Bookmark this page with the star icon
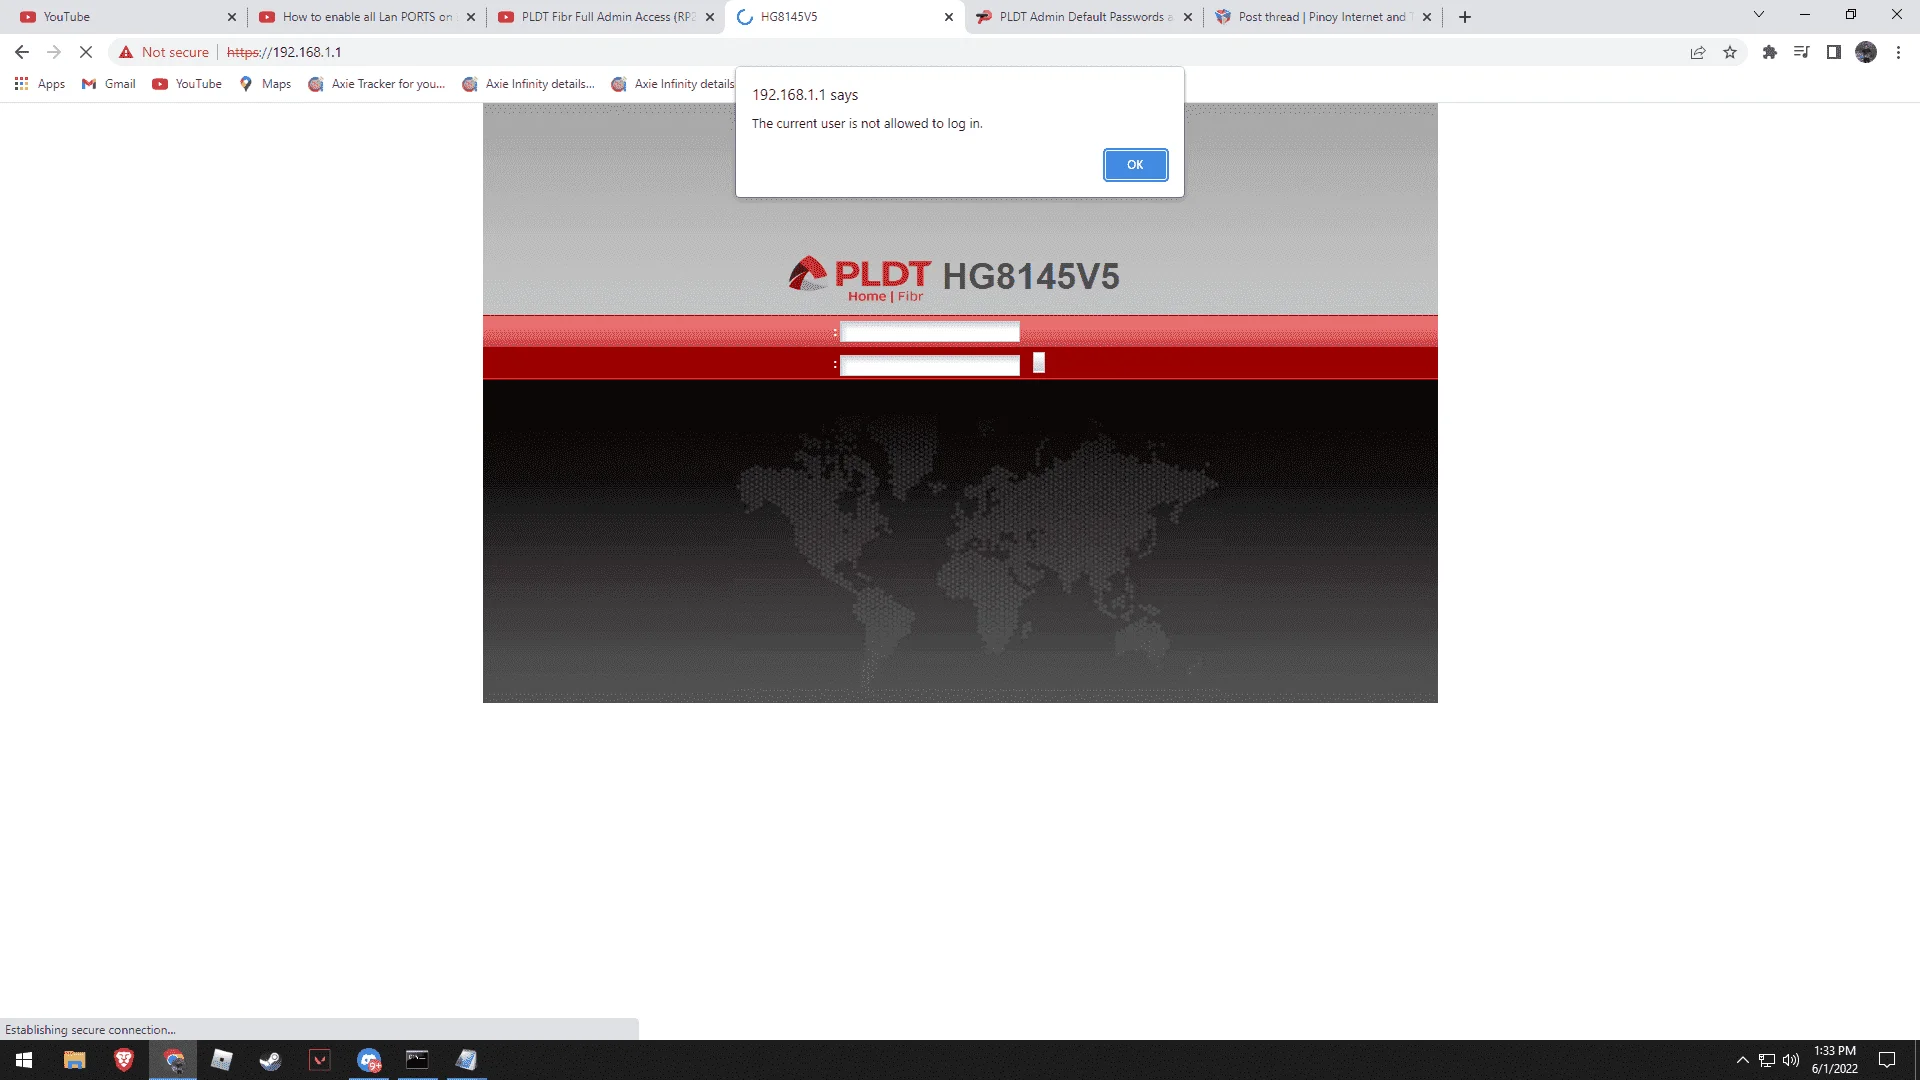Image resolution: width=1920 pixels, height=1080 pixels. [1730, 52]
